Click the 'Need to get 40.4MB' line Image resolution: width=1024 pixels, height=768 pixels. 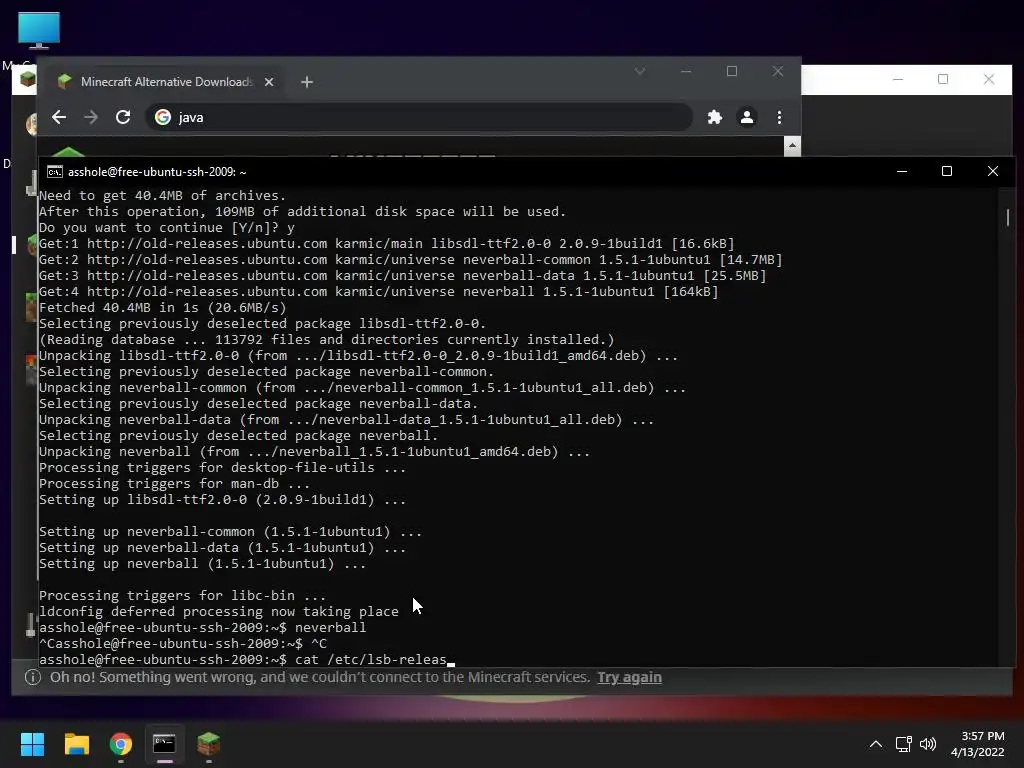[163, 195]
